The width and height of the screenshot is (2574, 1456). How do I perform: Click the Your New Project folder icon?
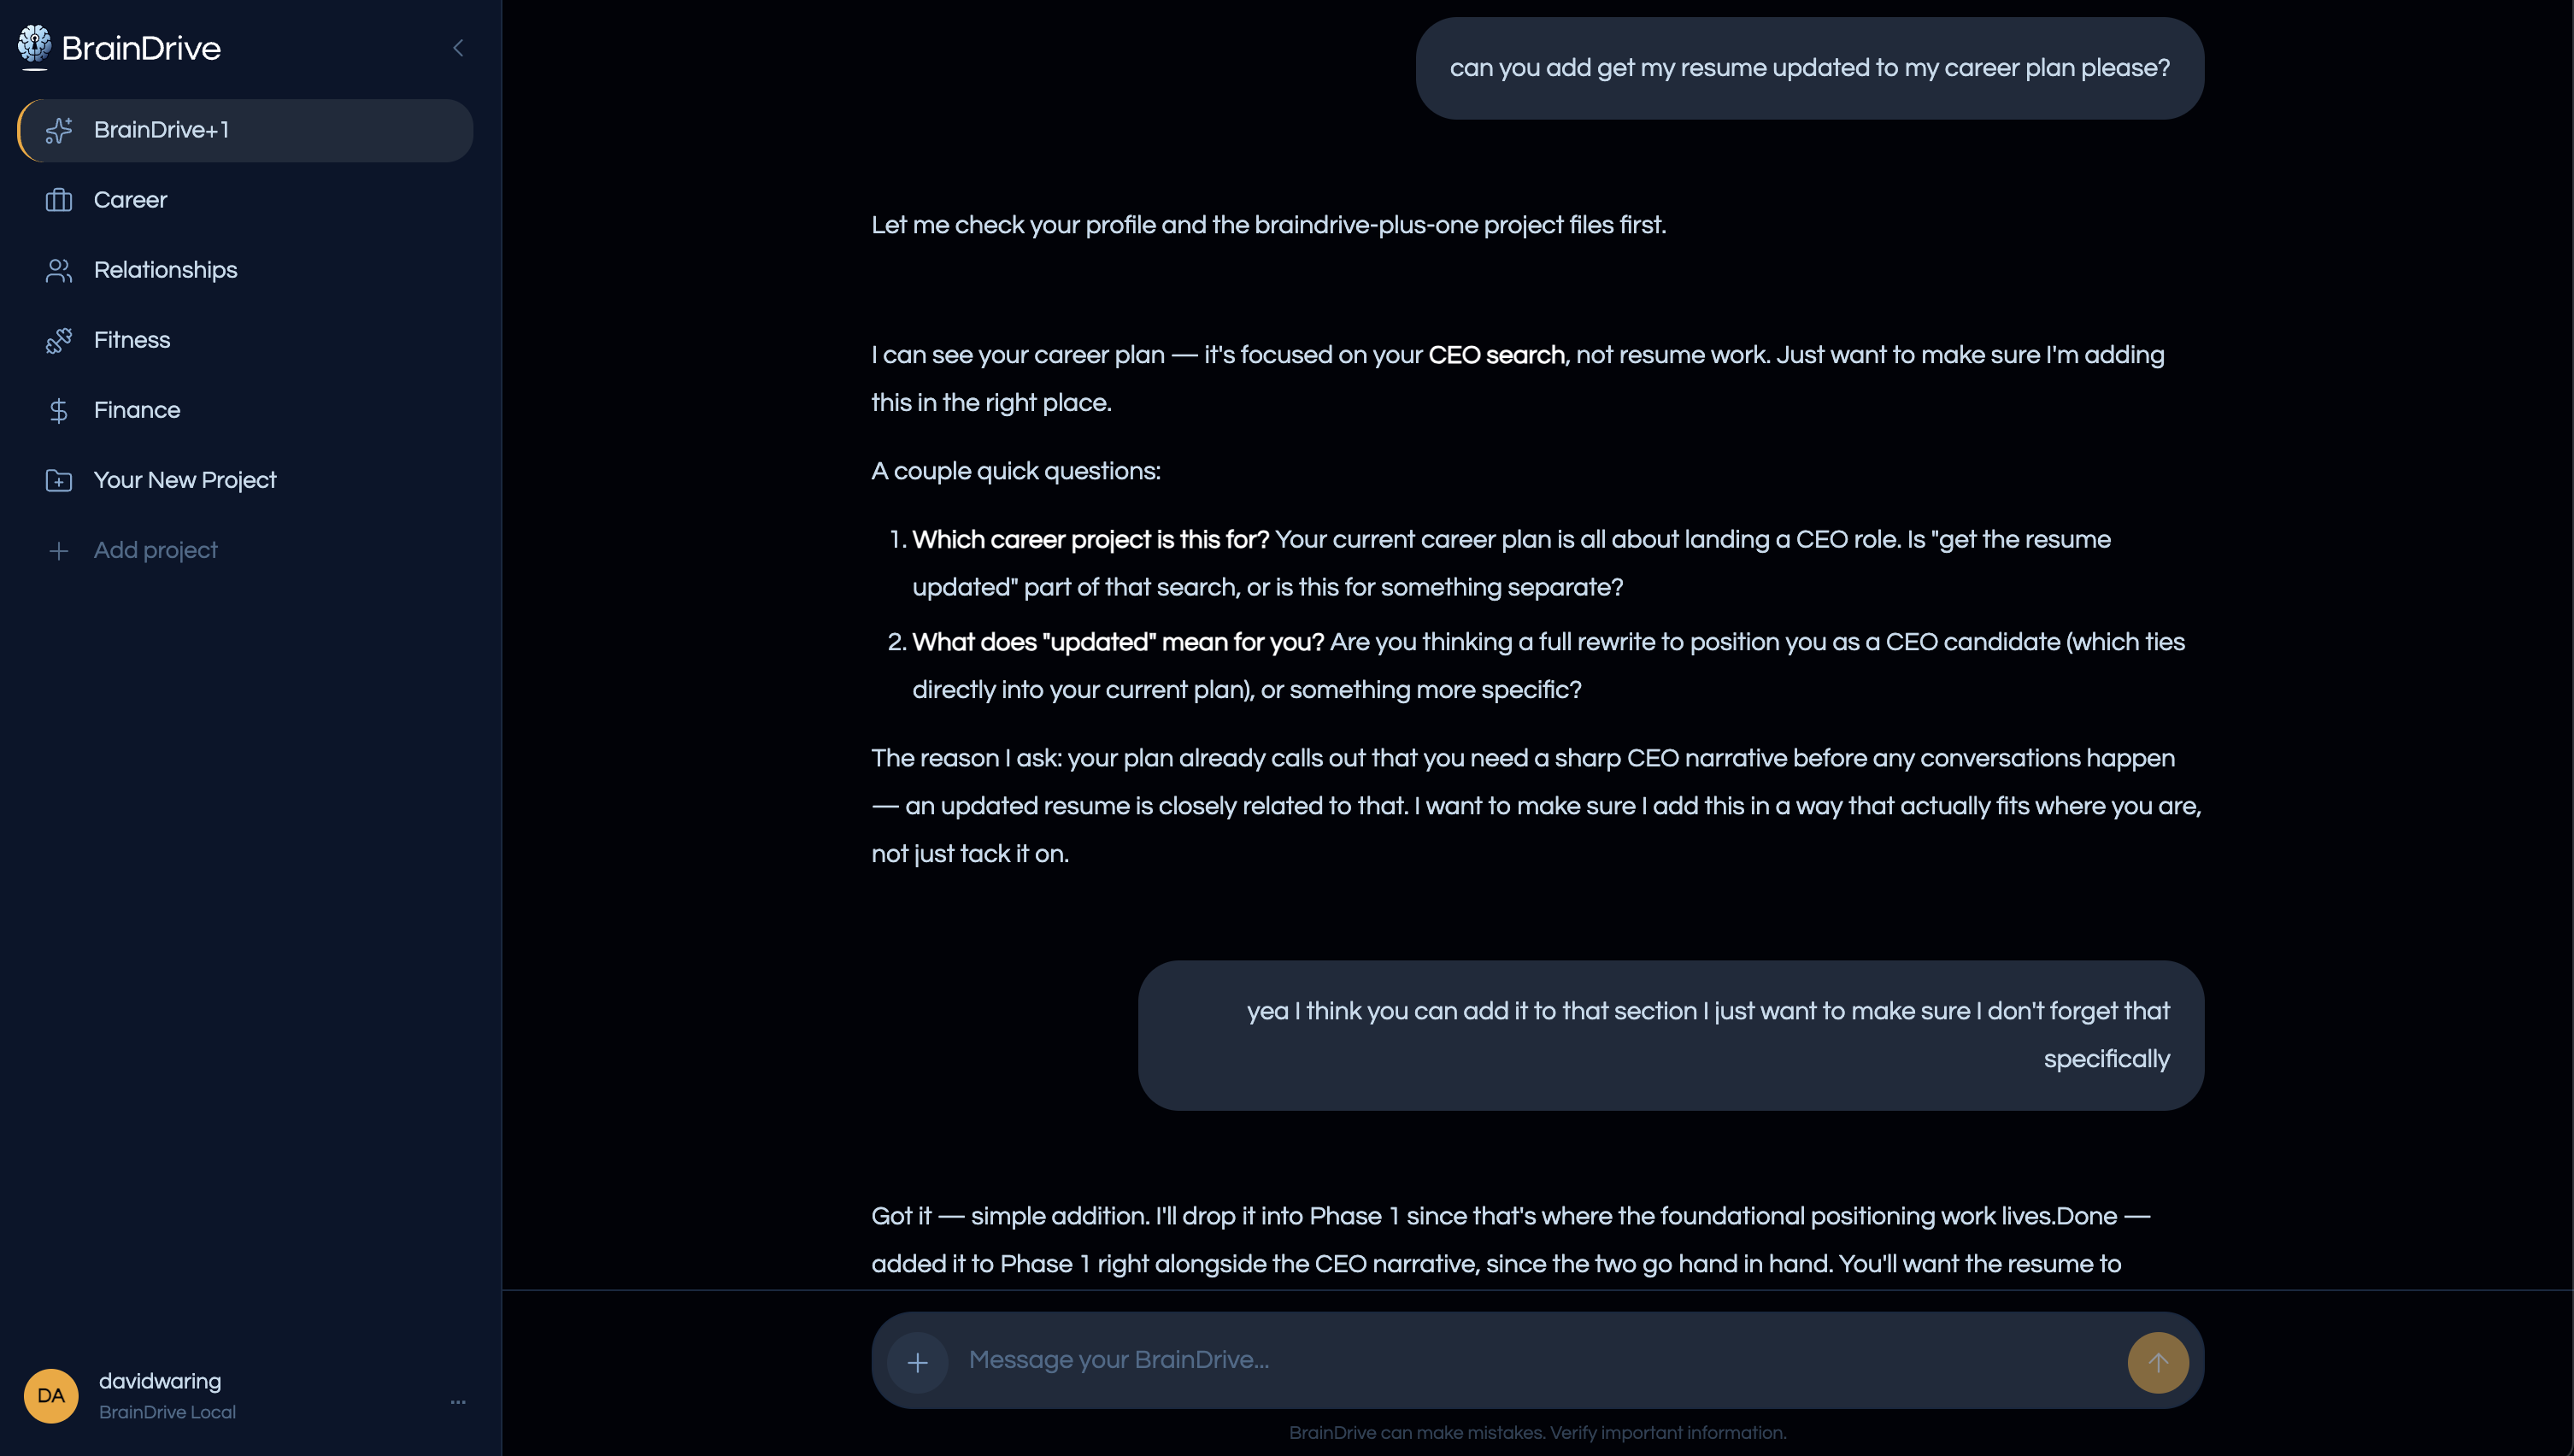[x=59, y=480]
